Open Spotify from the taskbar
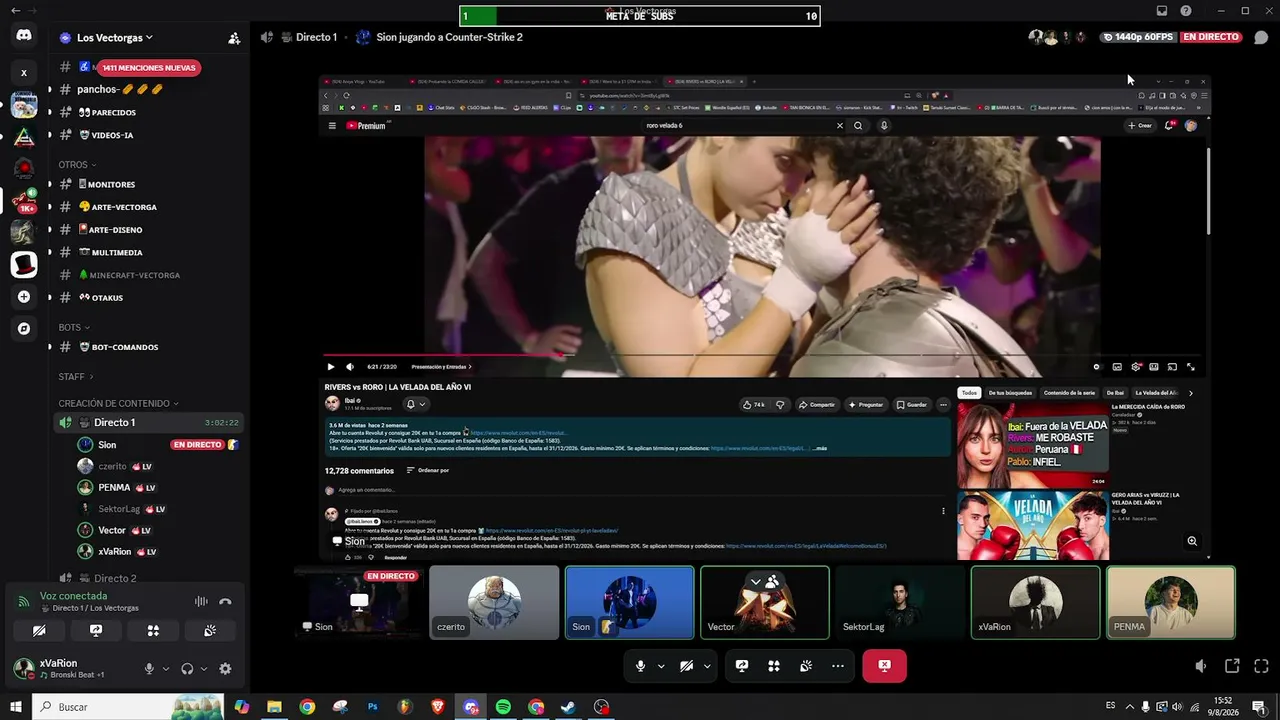This screenshot has height=720, width=1280. [503, 707]
